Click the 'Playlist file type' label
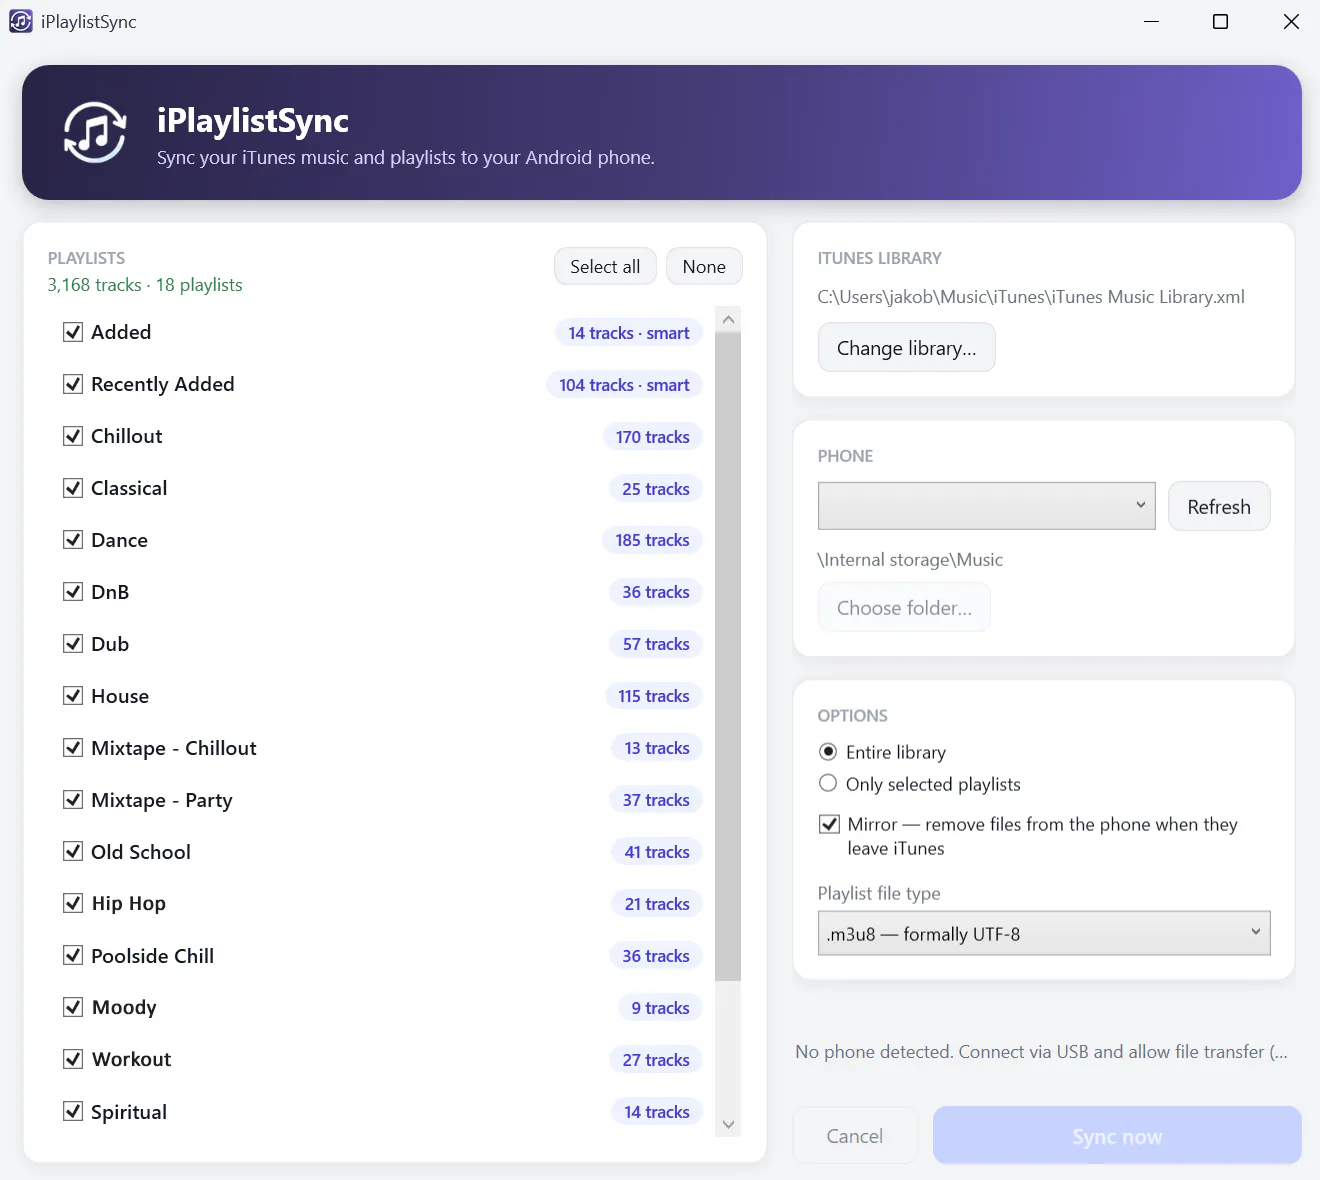Viewport: 1320px width, 1180px height. pos(879,893)
